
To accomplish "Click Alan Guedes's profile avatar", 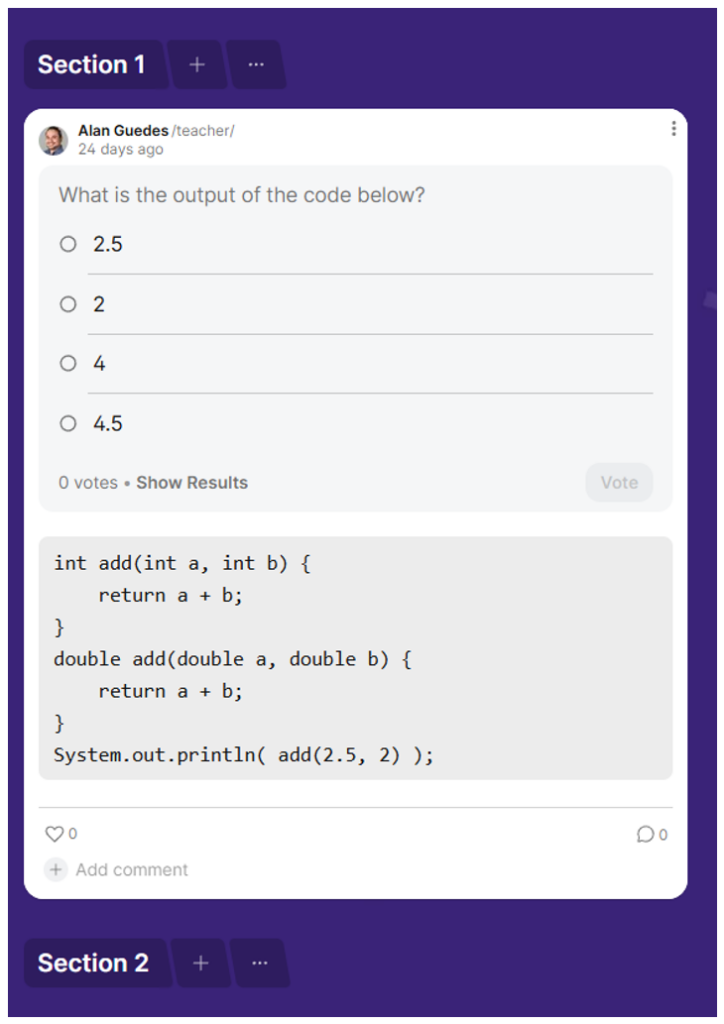I will [x=53, y=140].
